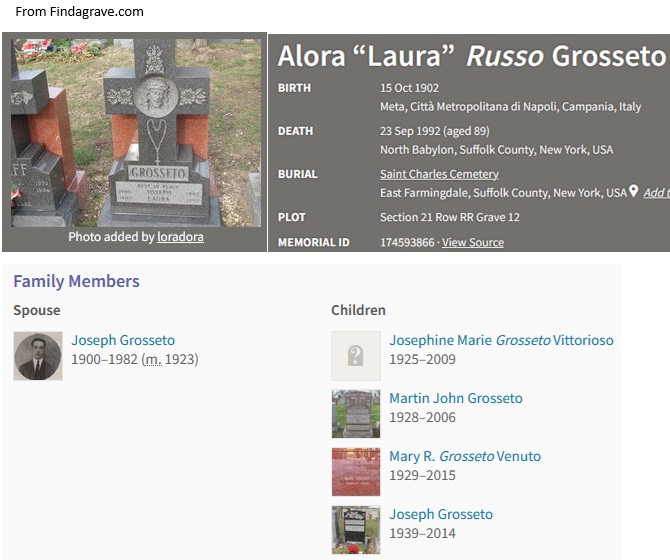670x560 pixels.
Task: Open Mary R. Grosseto Venuto memorial
Action: pos(465,456)
